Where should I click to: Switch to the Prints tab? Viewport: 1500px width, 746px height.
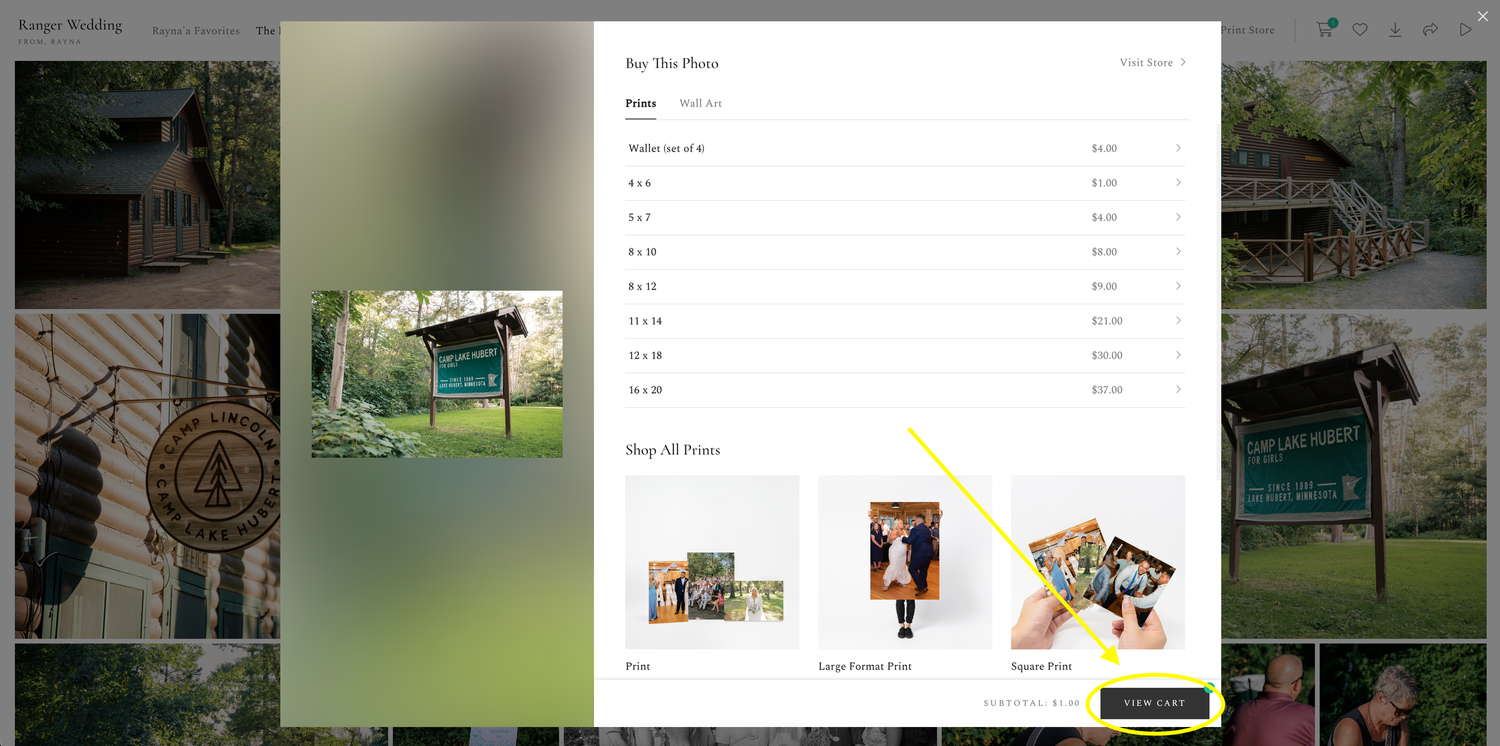pos(641,103)
